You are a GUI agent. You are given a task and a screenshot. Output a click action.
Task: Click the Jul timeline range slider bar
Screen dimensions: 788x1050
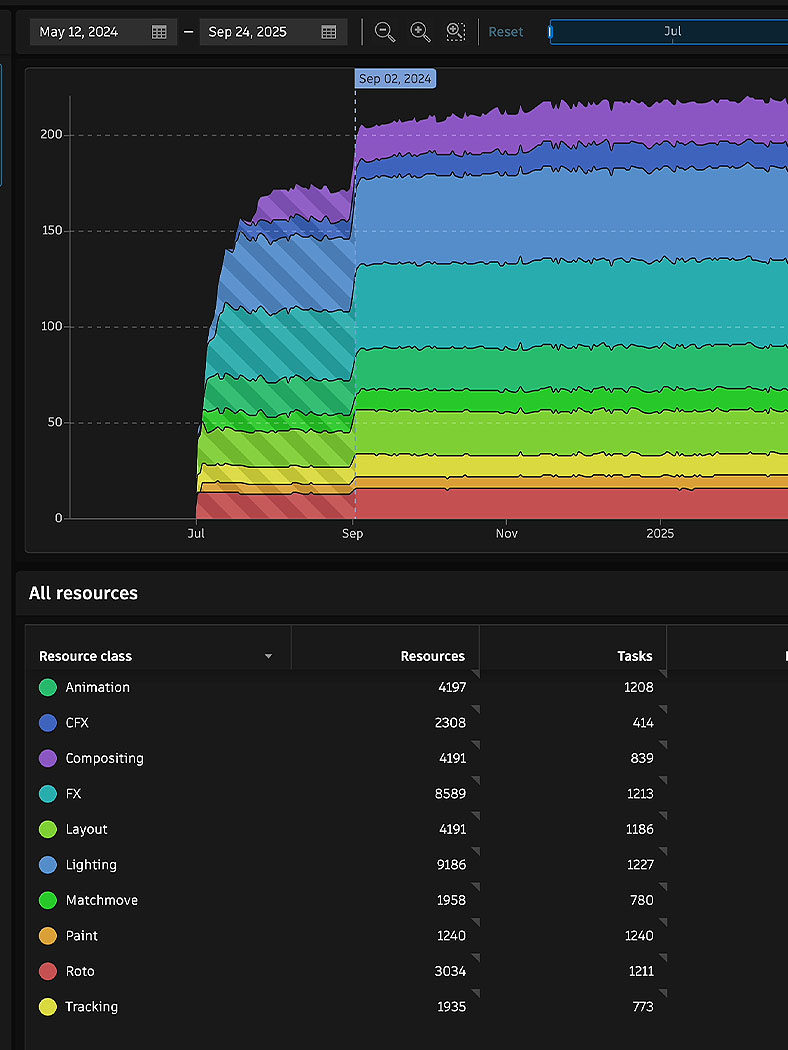pyautogui.click(x=669, y=31)
